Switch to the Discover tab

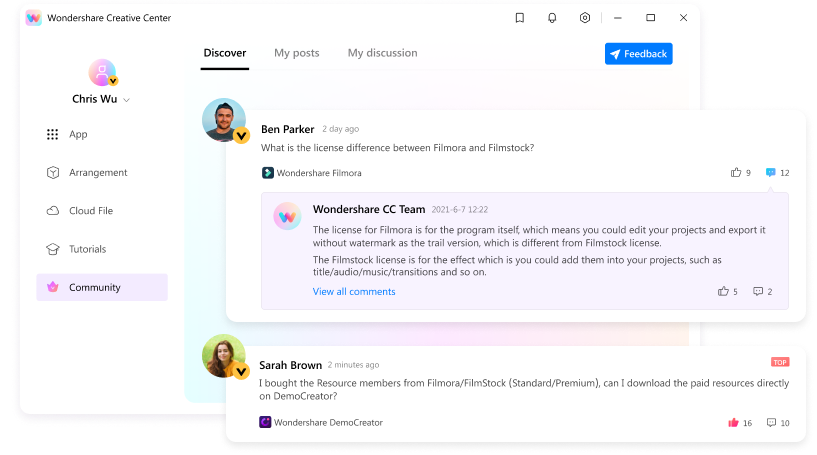225,53
